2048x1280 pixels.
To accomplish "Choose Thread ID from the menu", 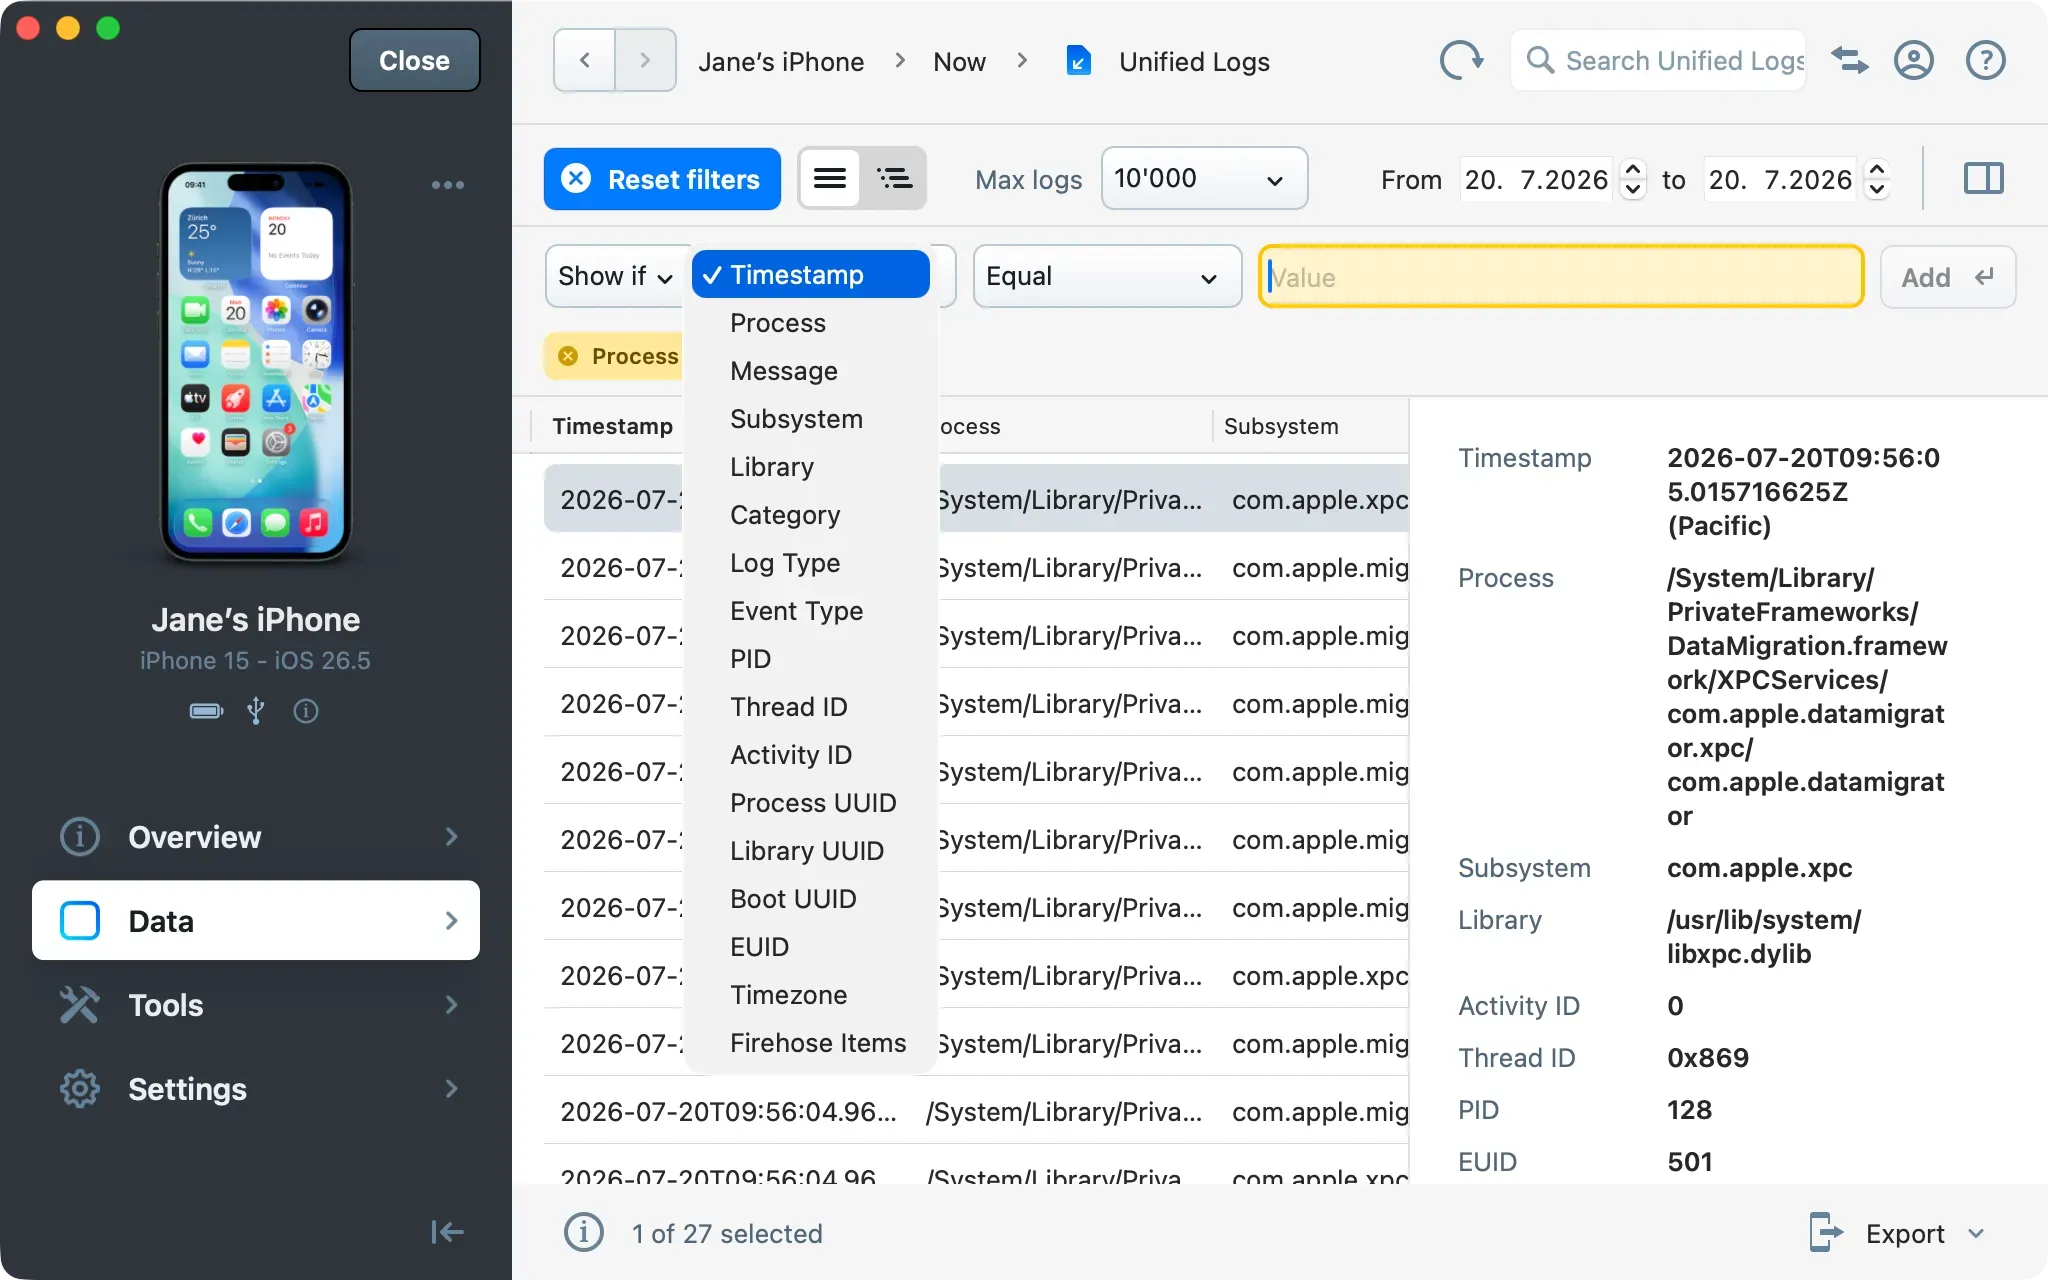I will click(x=811, y=707).
